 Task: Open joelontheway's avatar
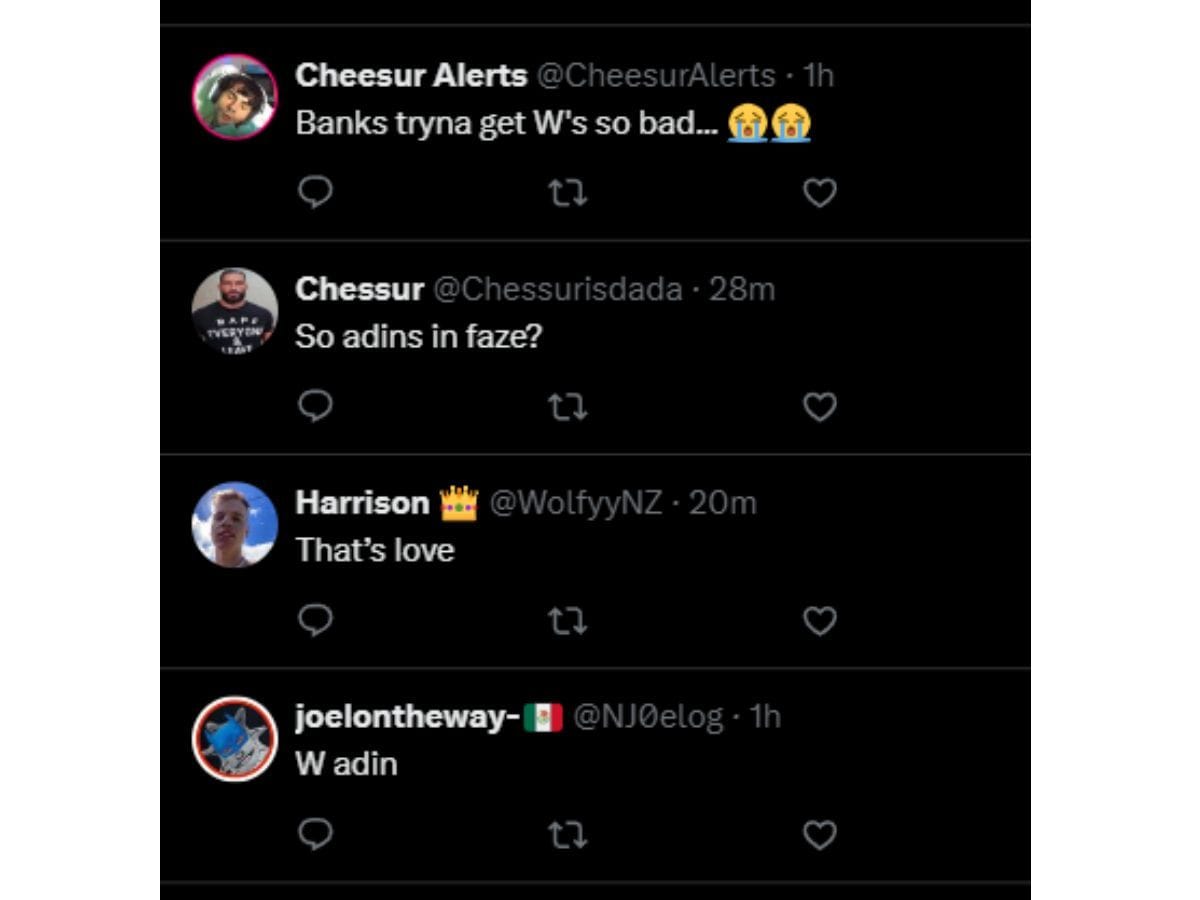[235, 739]
